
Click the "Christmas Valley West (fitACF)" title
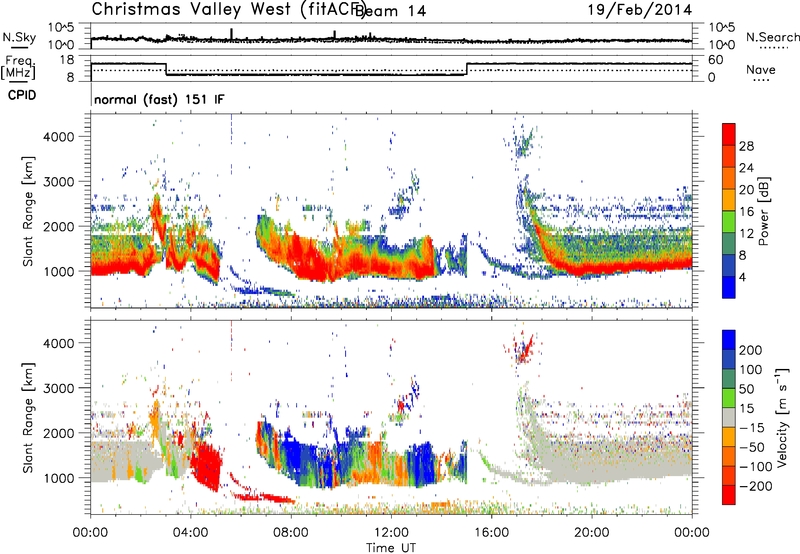point(228,9)
